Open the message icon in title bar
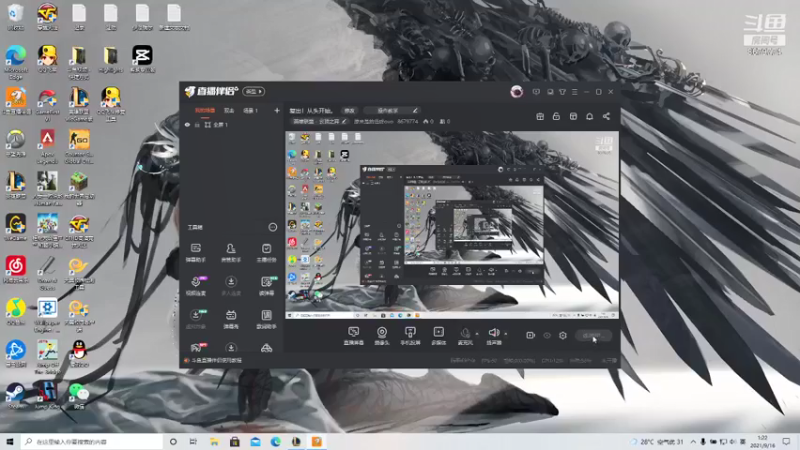Viewport: 800px width, 450px height. pos(536,92)
